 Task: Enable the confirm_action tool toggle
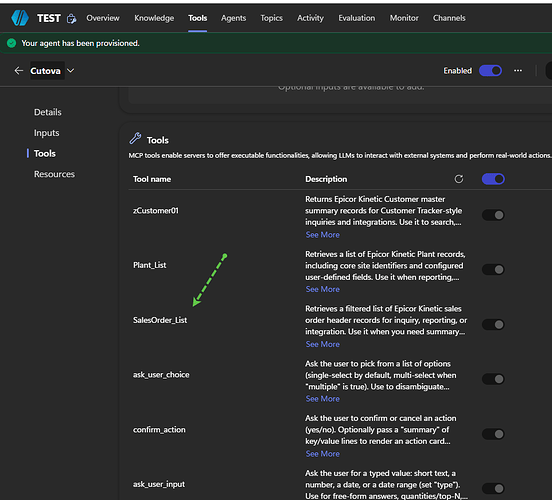(x=493, y=434)
